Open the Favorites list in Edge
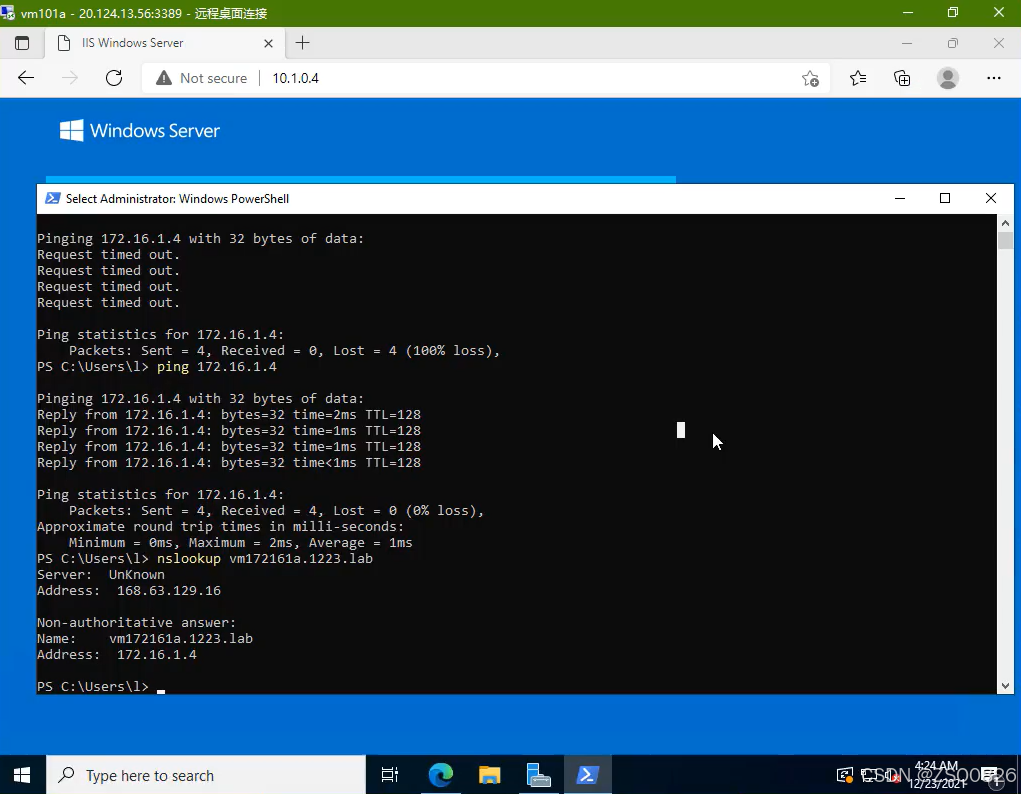The width and height of the screenshot is (1021, 794). coord(857,77)
